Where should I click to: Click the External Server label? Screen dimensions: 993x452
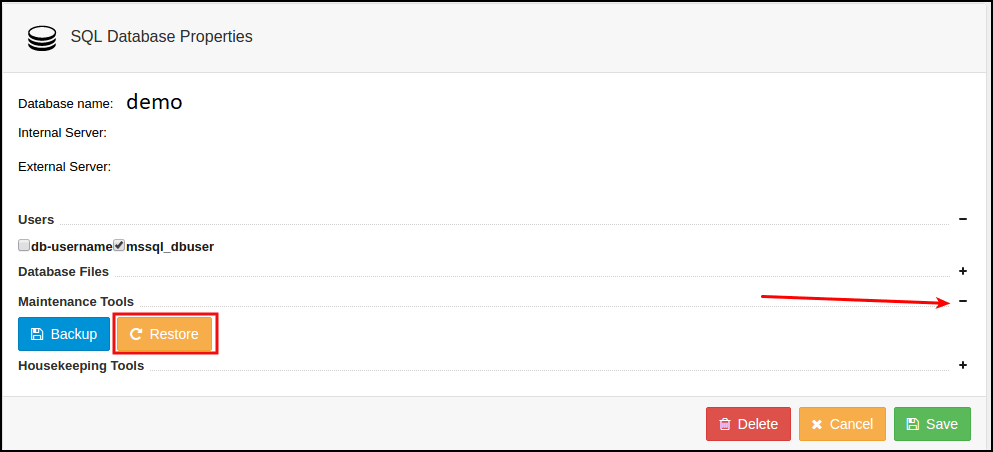tap(64, 166)
